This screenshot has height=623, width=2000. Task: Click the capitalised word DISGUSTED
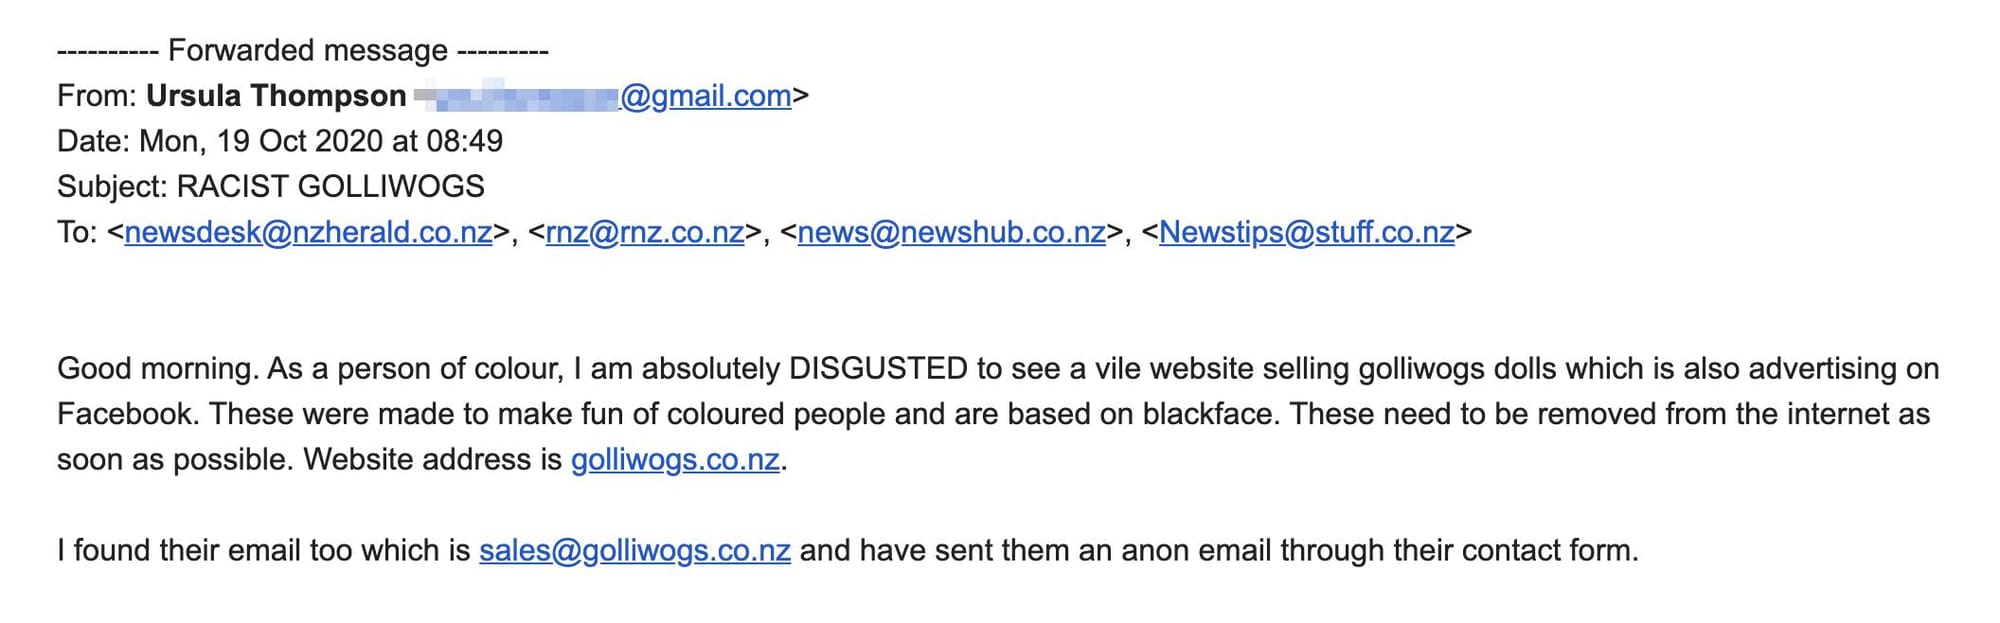tap(878, 369)
